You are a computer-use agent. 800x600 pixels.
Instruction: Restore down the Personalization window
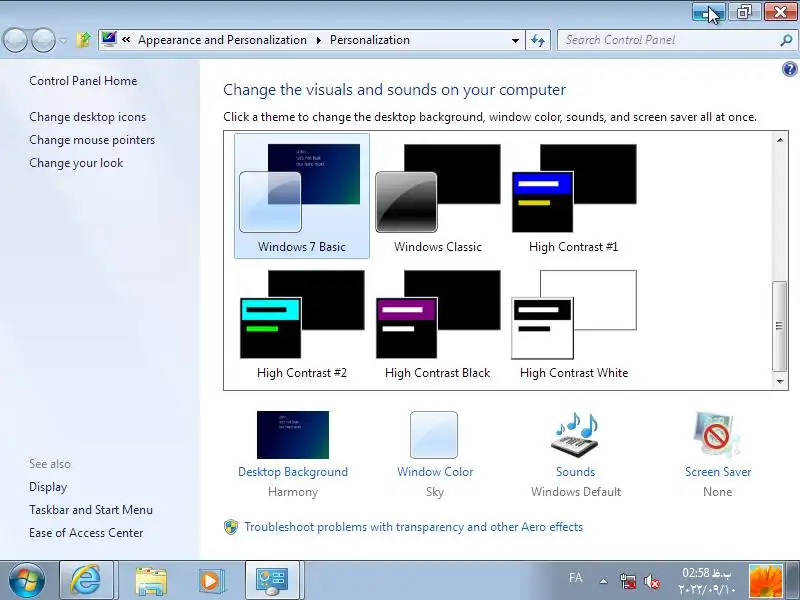click(744, 12)
